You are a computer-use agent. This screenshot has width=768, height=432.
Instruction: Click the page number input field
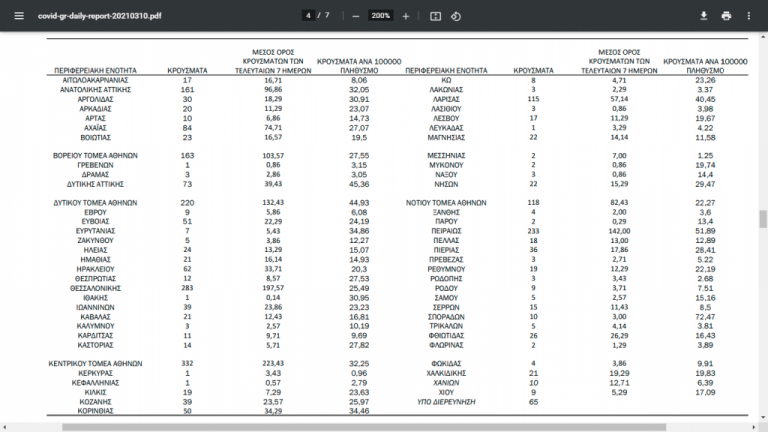coord(308,16)
